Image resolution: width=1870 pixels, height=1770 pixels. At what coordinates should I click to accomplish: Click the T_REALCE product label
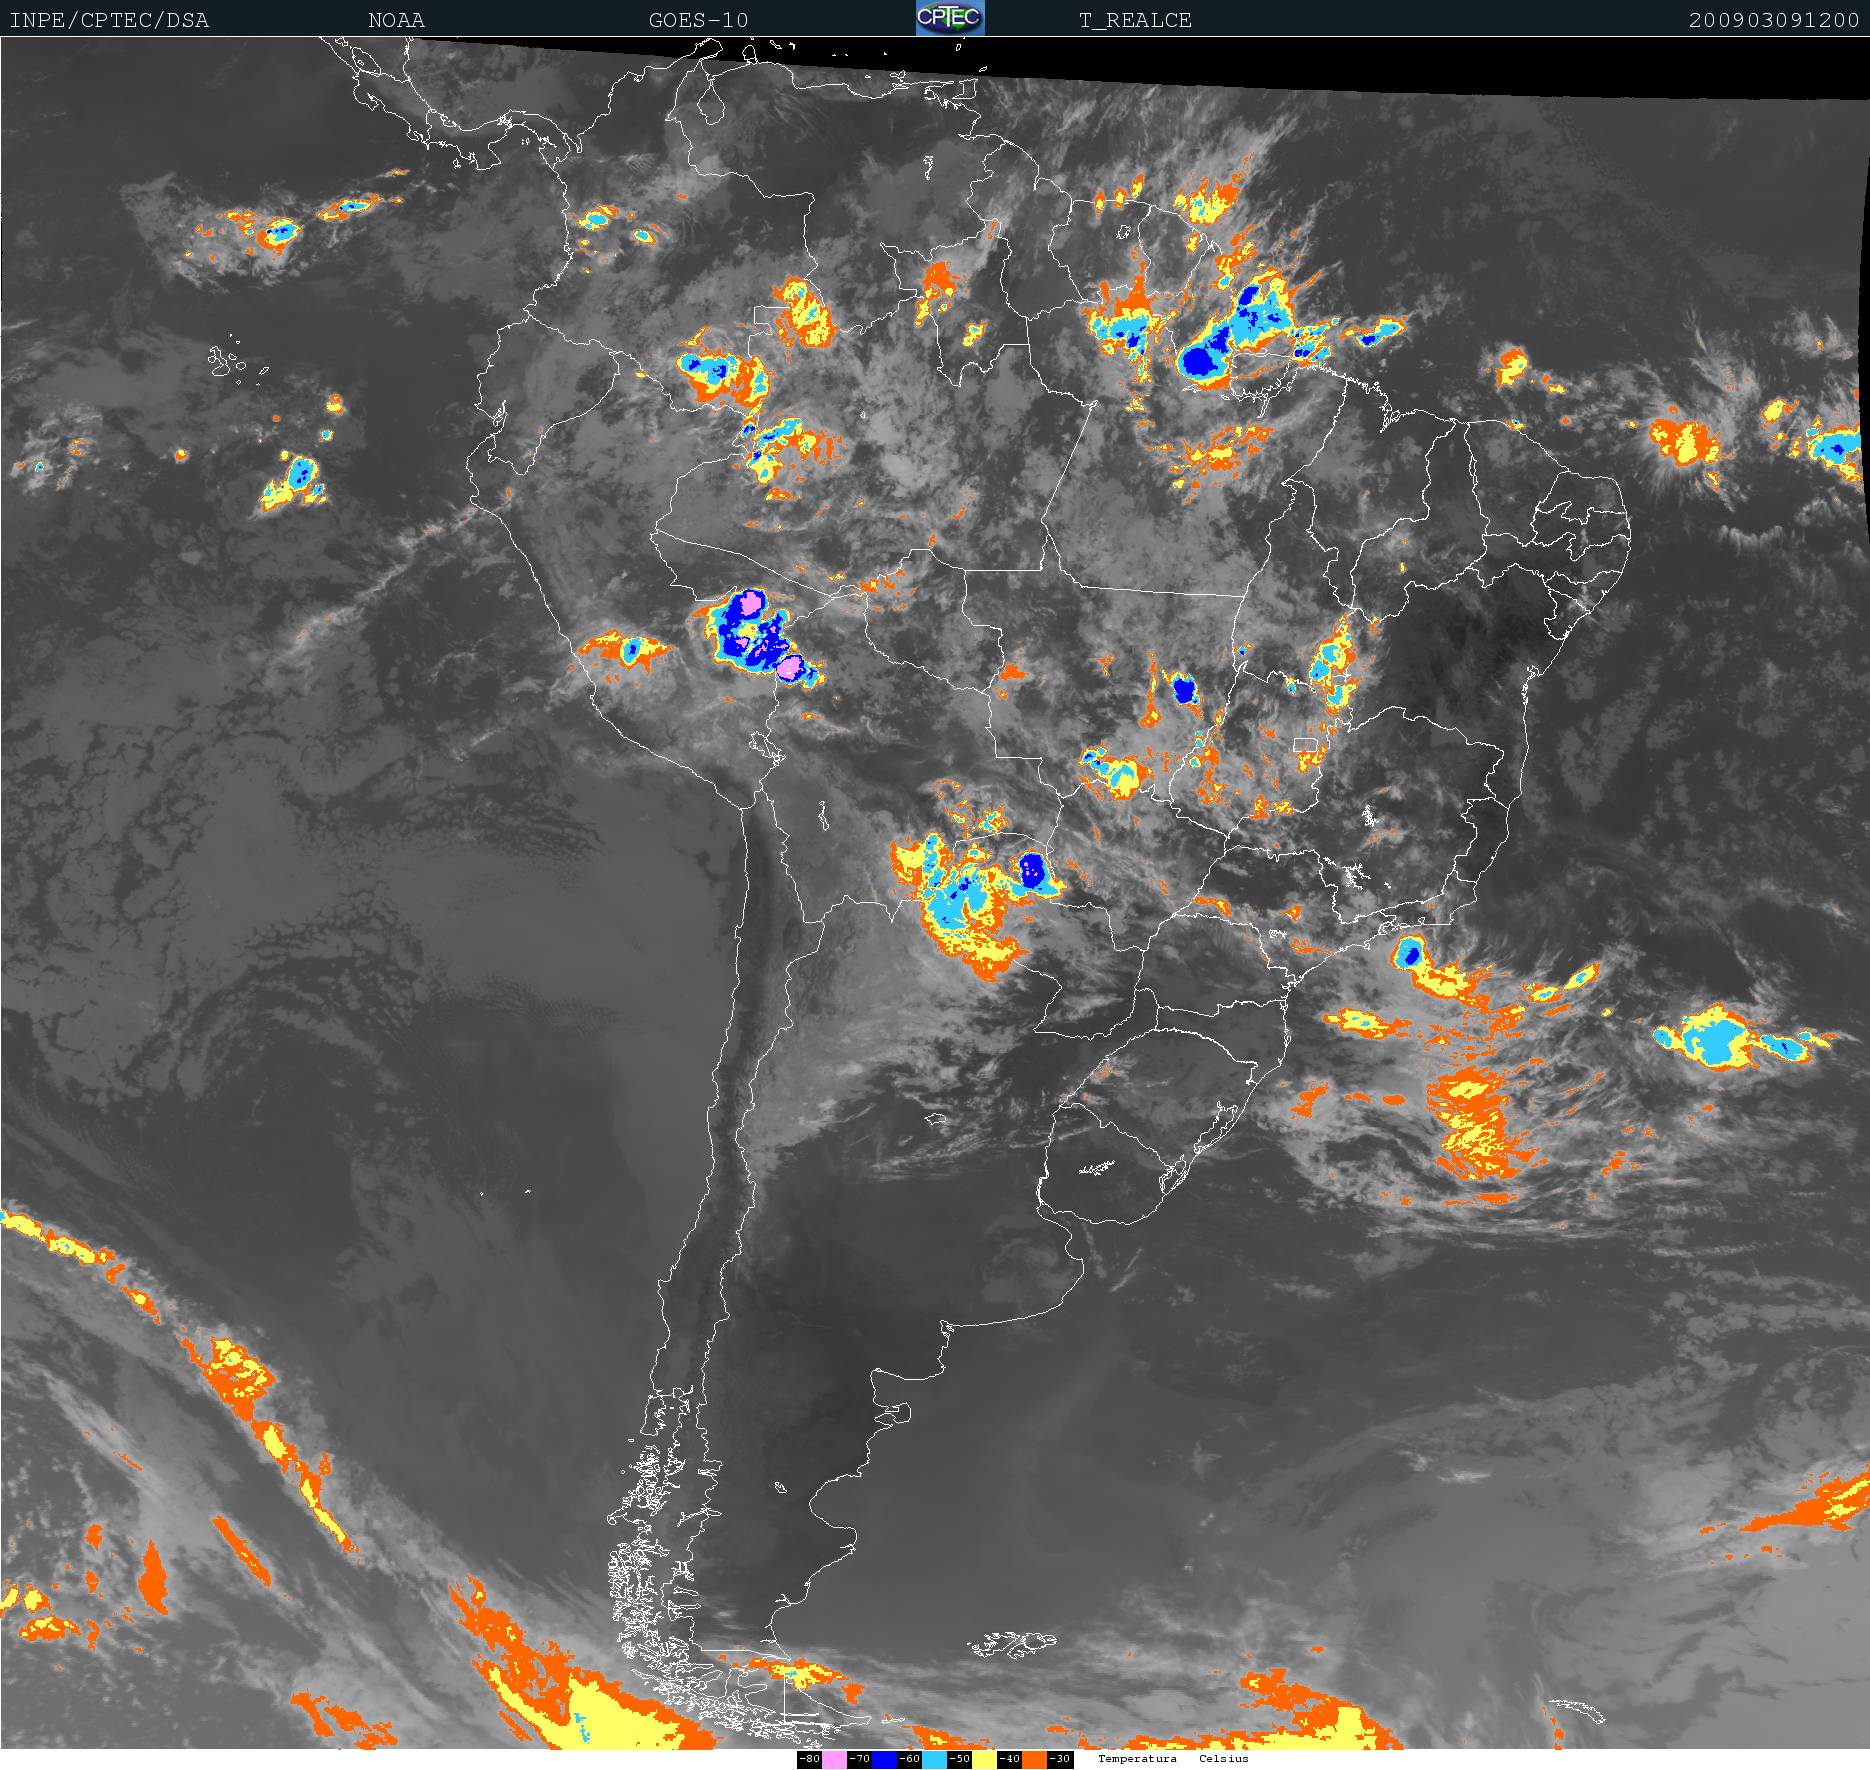1135,20
